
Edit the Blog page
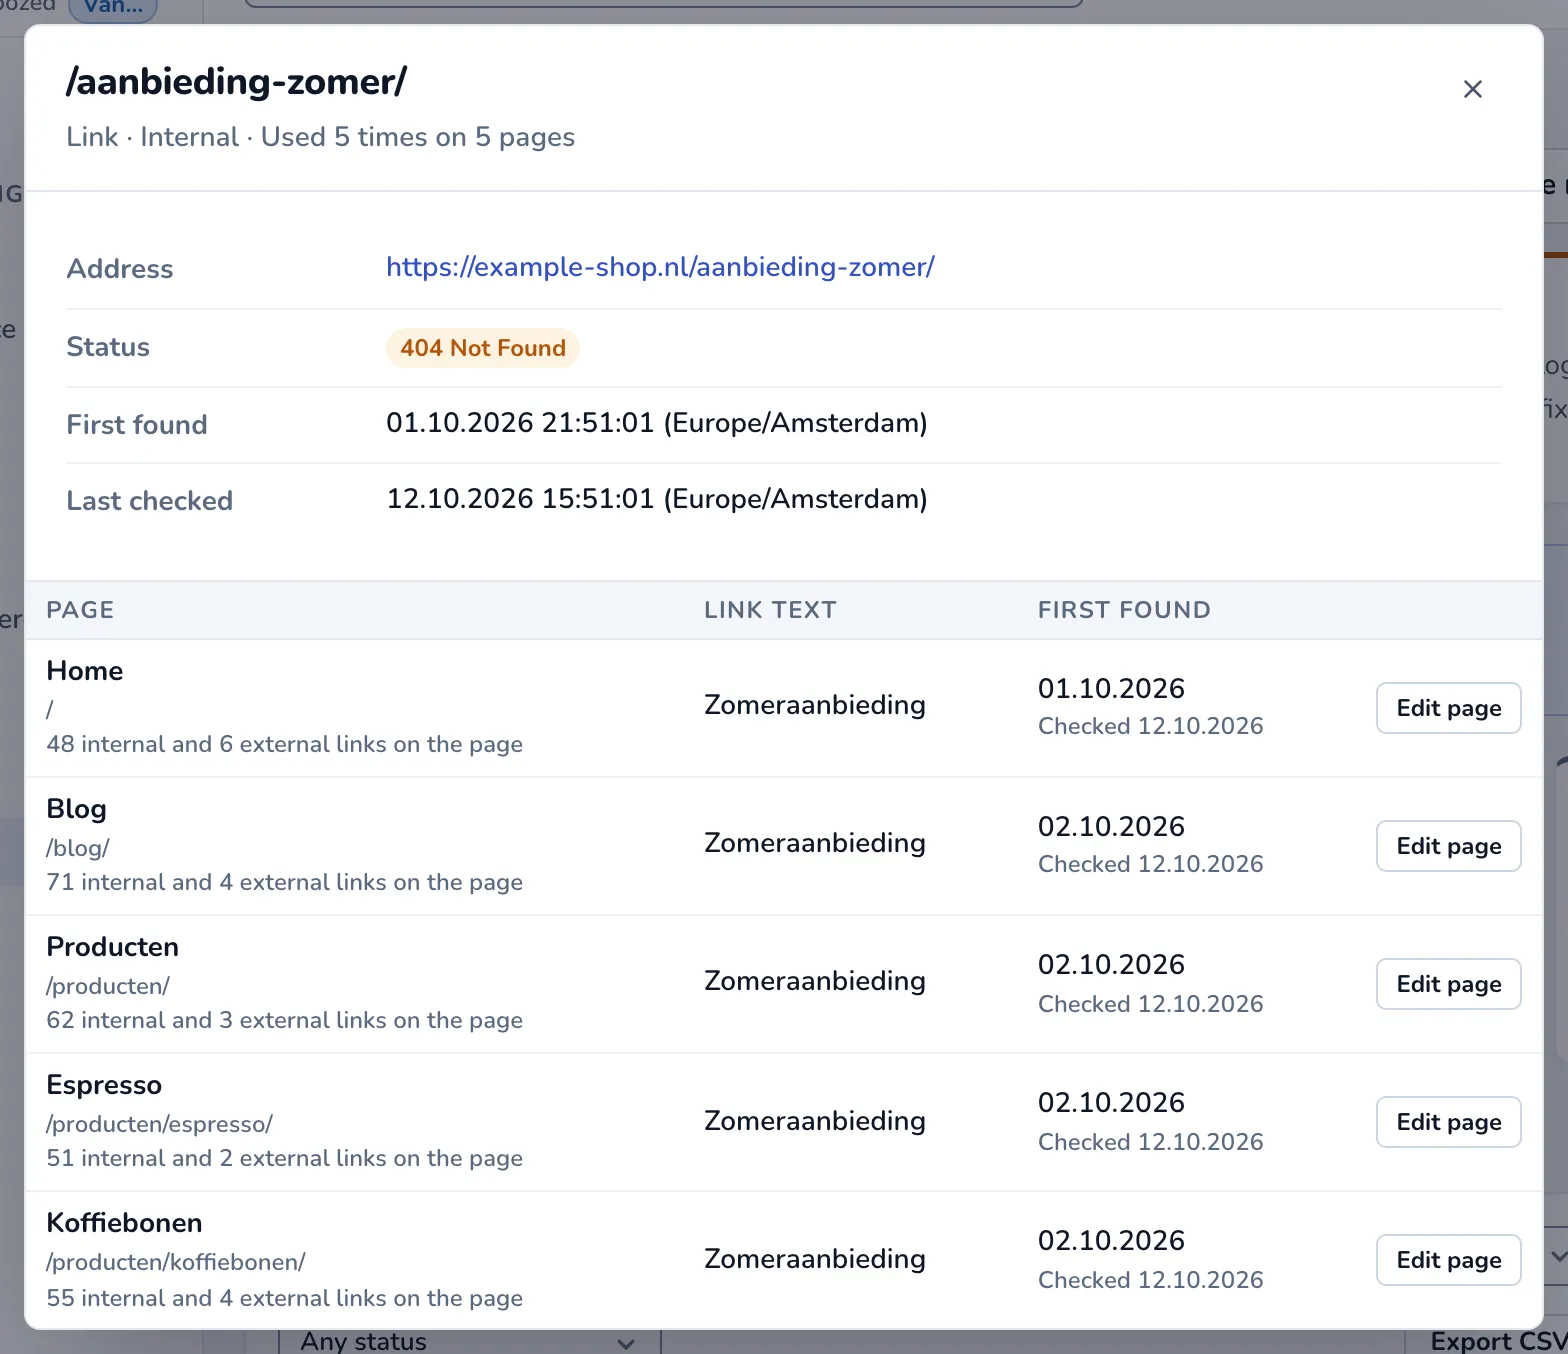point(1448,846)
